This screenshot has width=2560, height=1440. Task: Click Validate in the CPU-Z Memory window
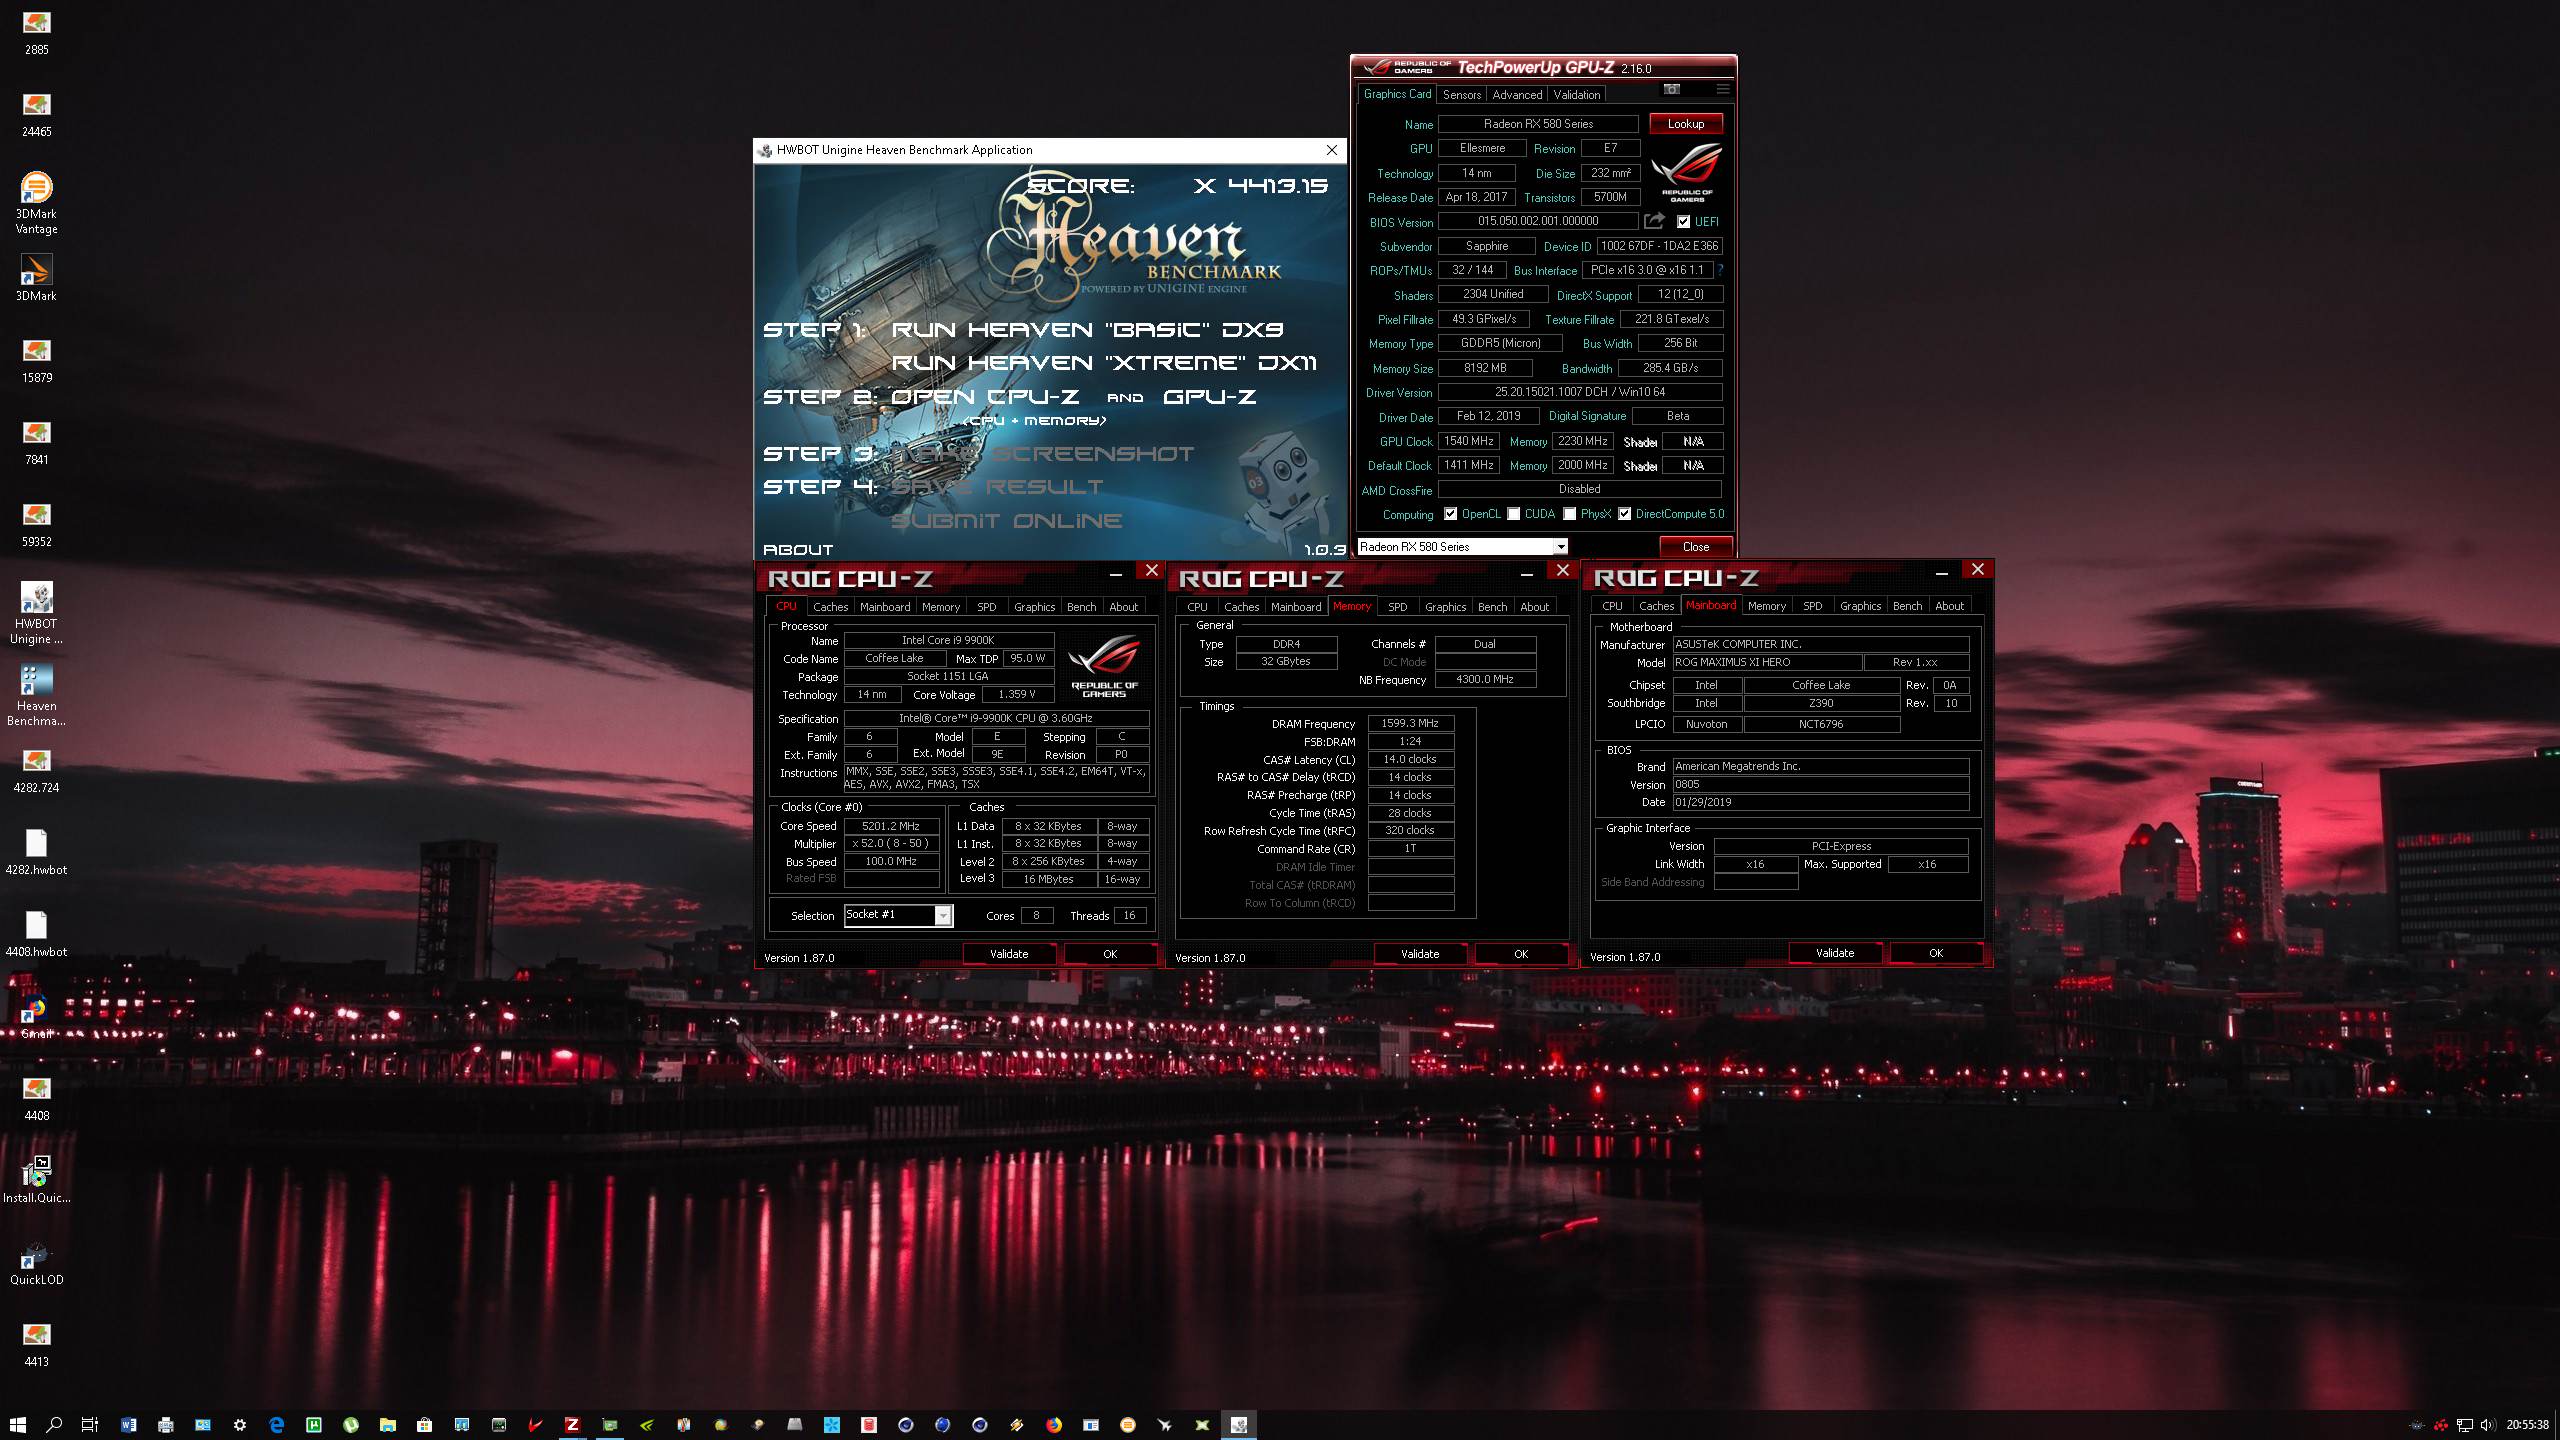tap(1420, 954)
